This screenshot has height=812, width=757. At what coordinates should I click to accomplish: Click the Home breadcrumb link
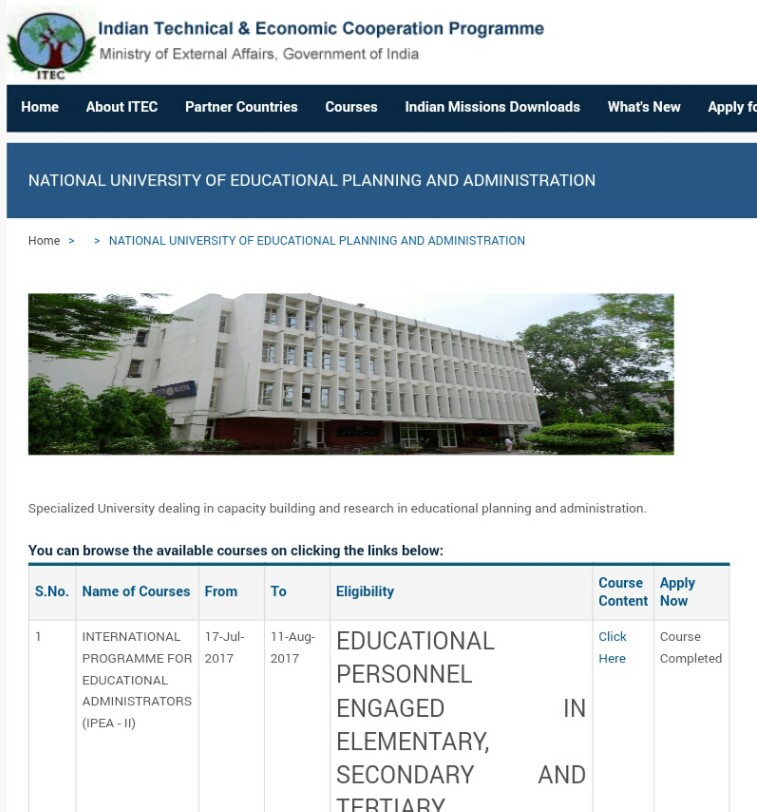(x=44, y=241)
